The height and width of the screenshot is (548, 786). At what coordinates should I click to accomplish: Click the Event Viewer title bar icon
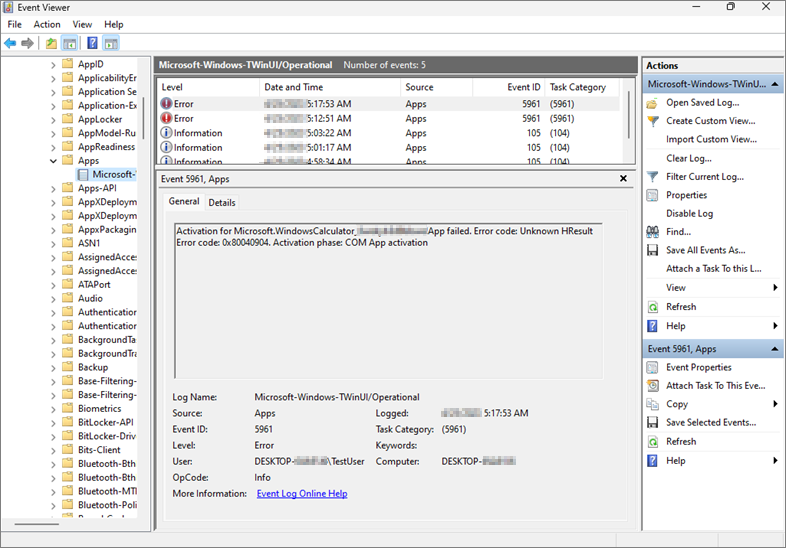8,7
